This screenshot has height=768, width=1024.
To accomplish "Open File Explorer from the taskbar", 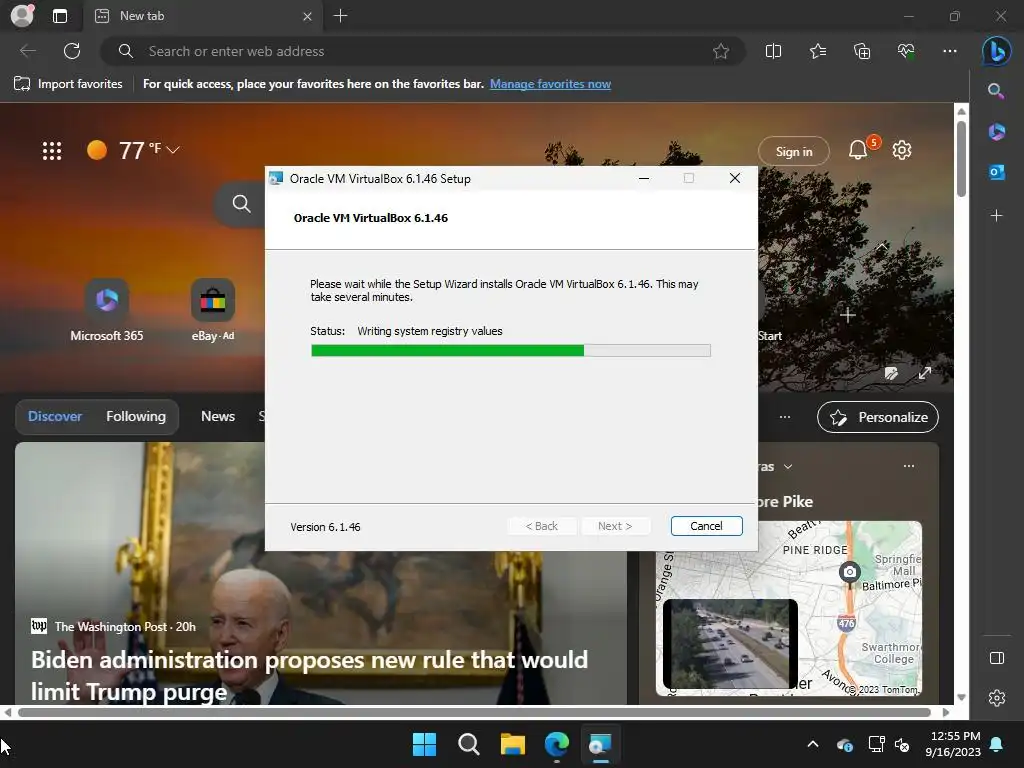I will tap(513, 744).
